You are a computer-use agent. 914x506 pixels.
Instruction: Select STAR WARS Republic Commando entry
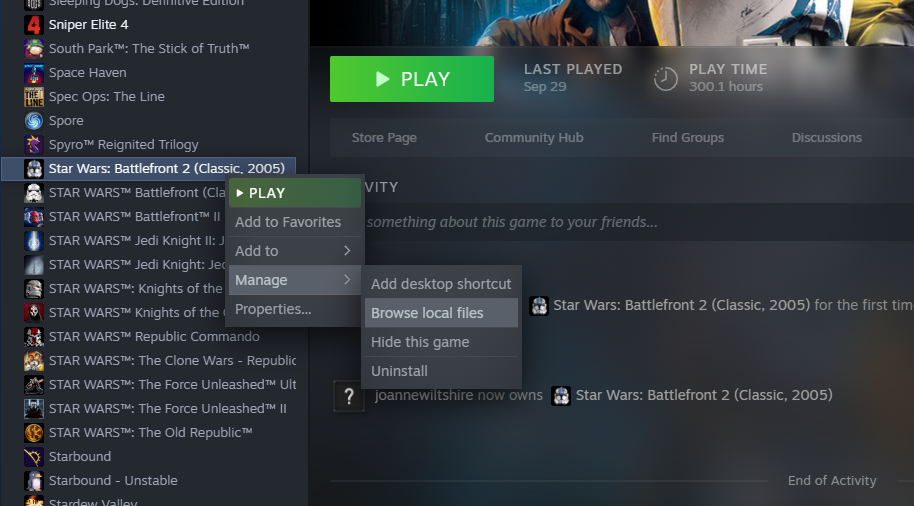point(154,337)
